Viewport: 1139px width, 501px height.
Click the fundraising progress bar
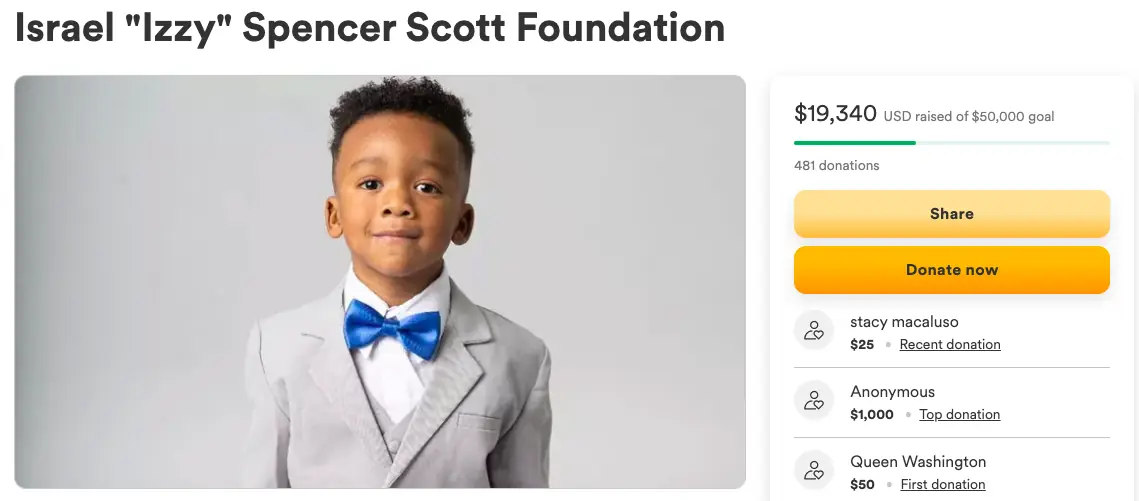[951, 143]
